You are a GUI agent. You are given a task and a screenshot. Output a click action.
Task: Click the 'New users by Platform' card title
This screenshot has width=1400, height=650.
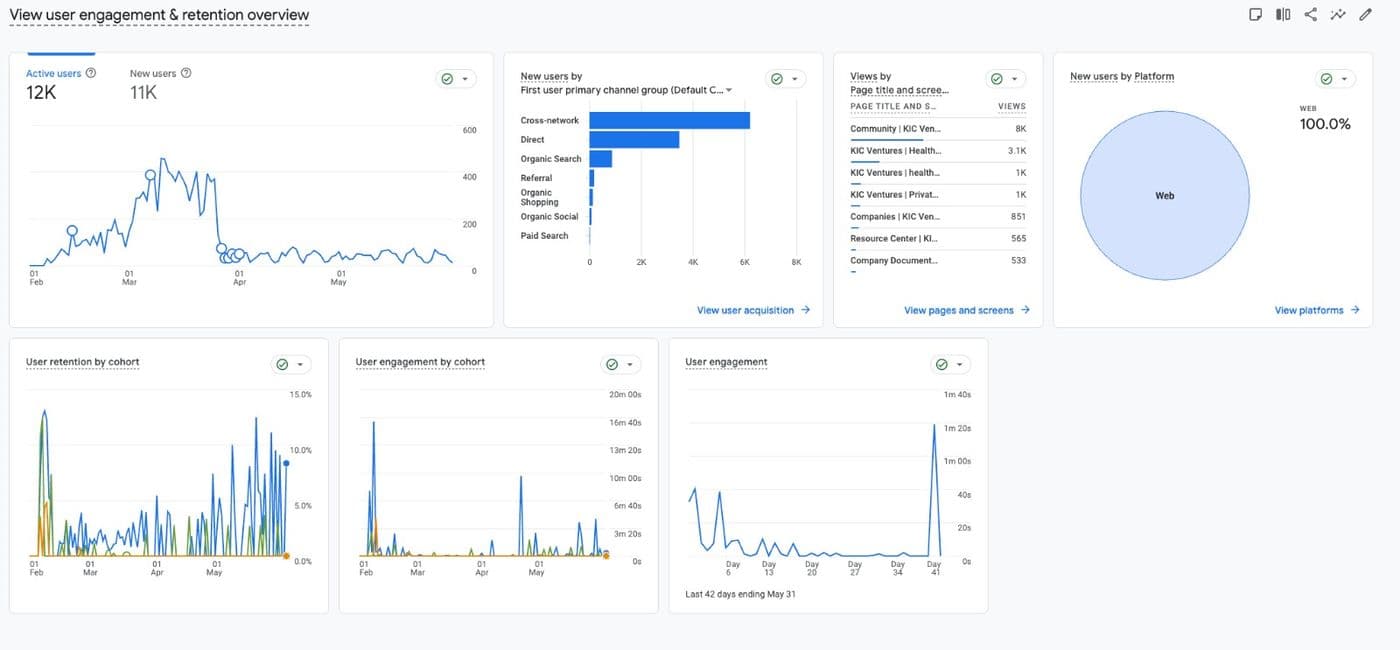[x=1122, y=76]
